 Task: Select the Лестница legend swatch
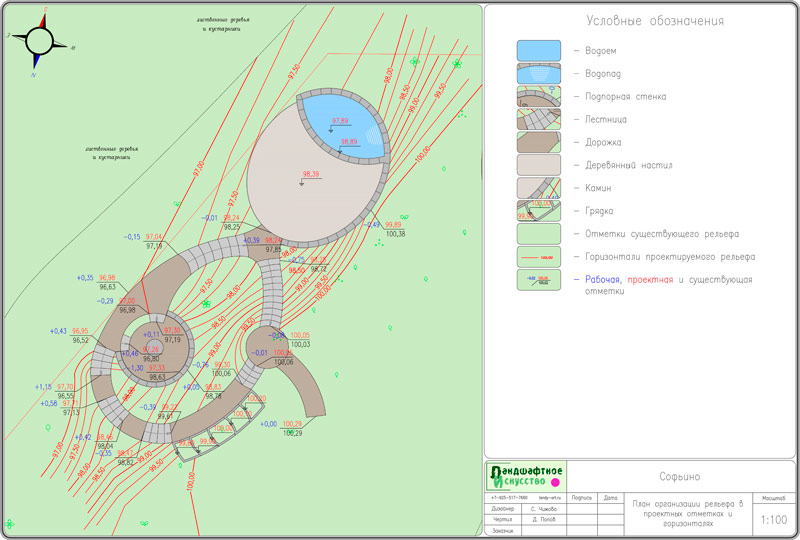539,119
